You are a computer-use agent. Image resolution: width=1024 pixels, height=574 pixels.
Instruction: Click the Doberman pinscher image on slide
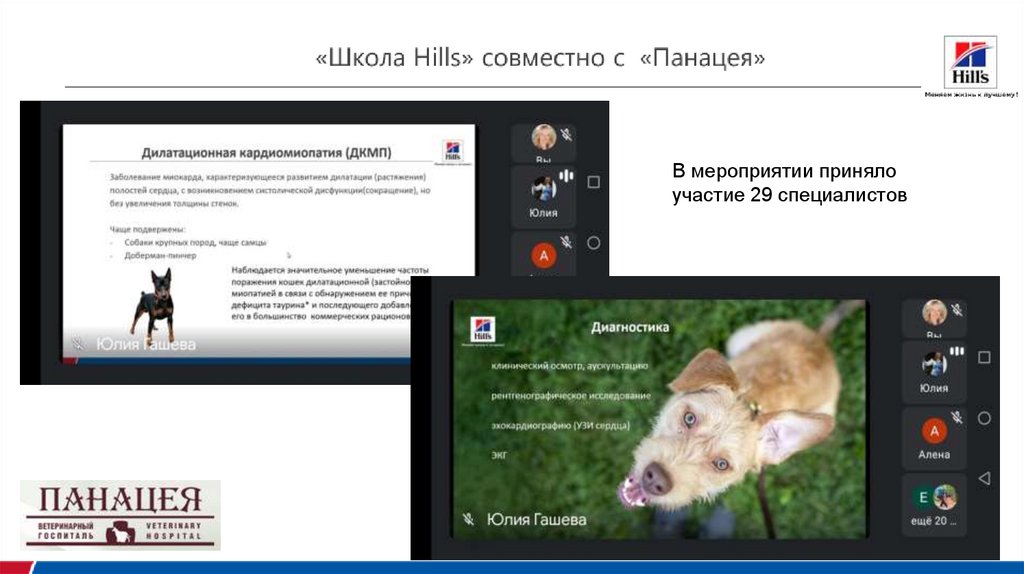point(155,305)
